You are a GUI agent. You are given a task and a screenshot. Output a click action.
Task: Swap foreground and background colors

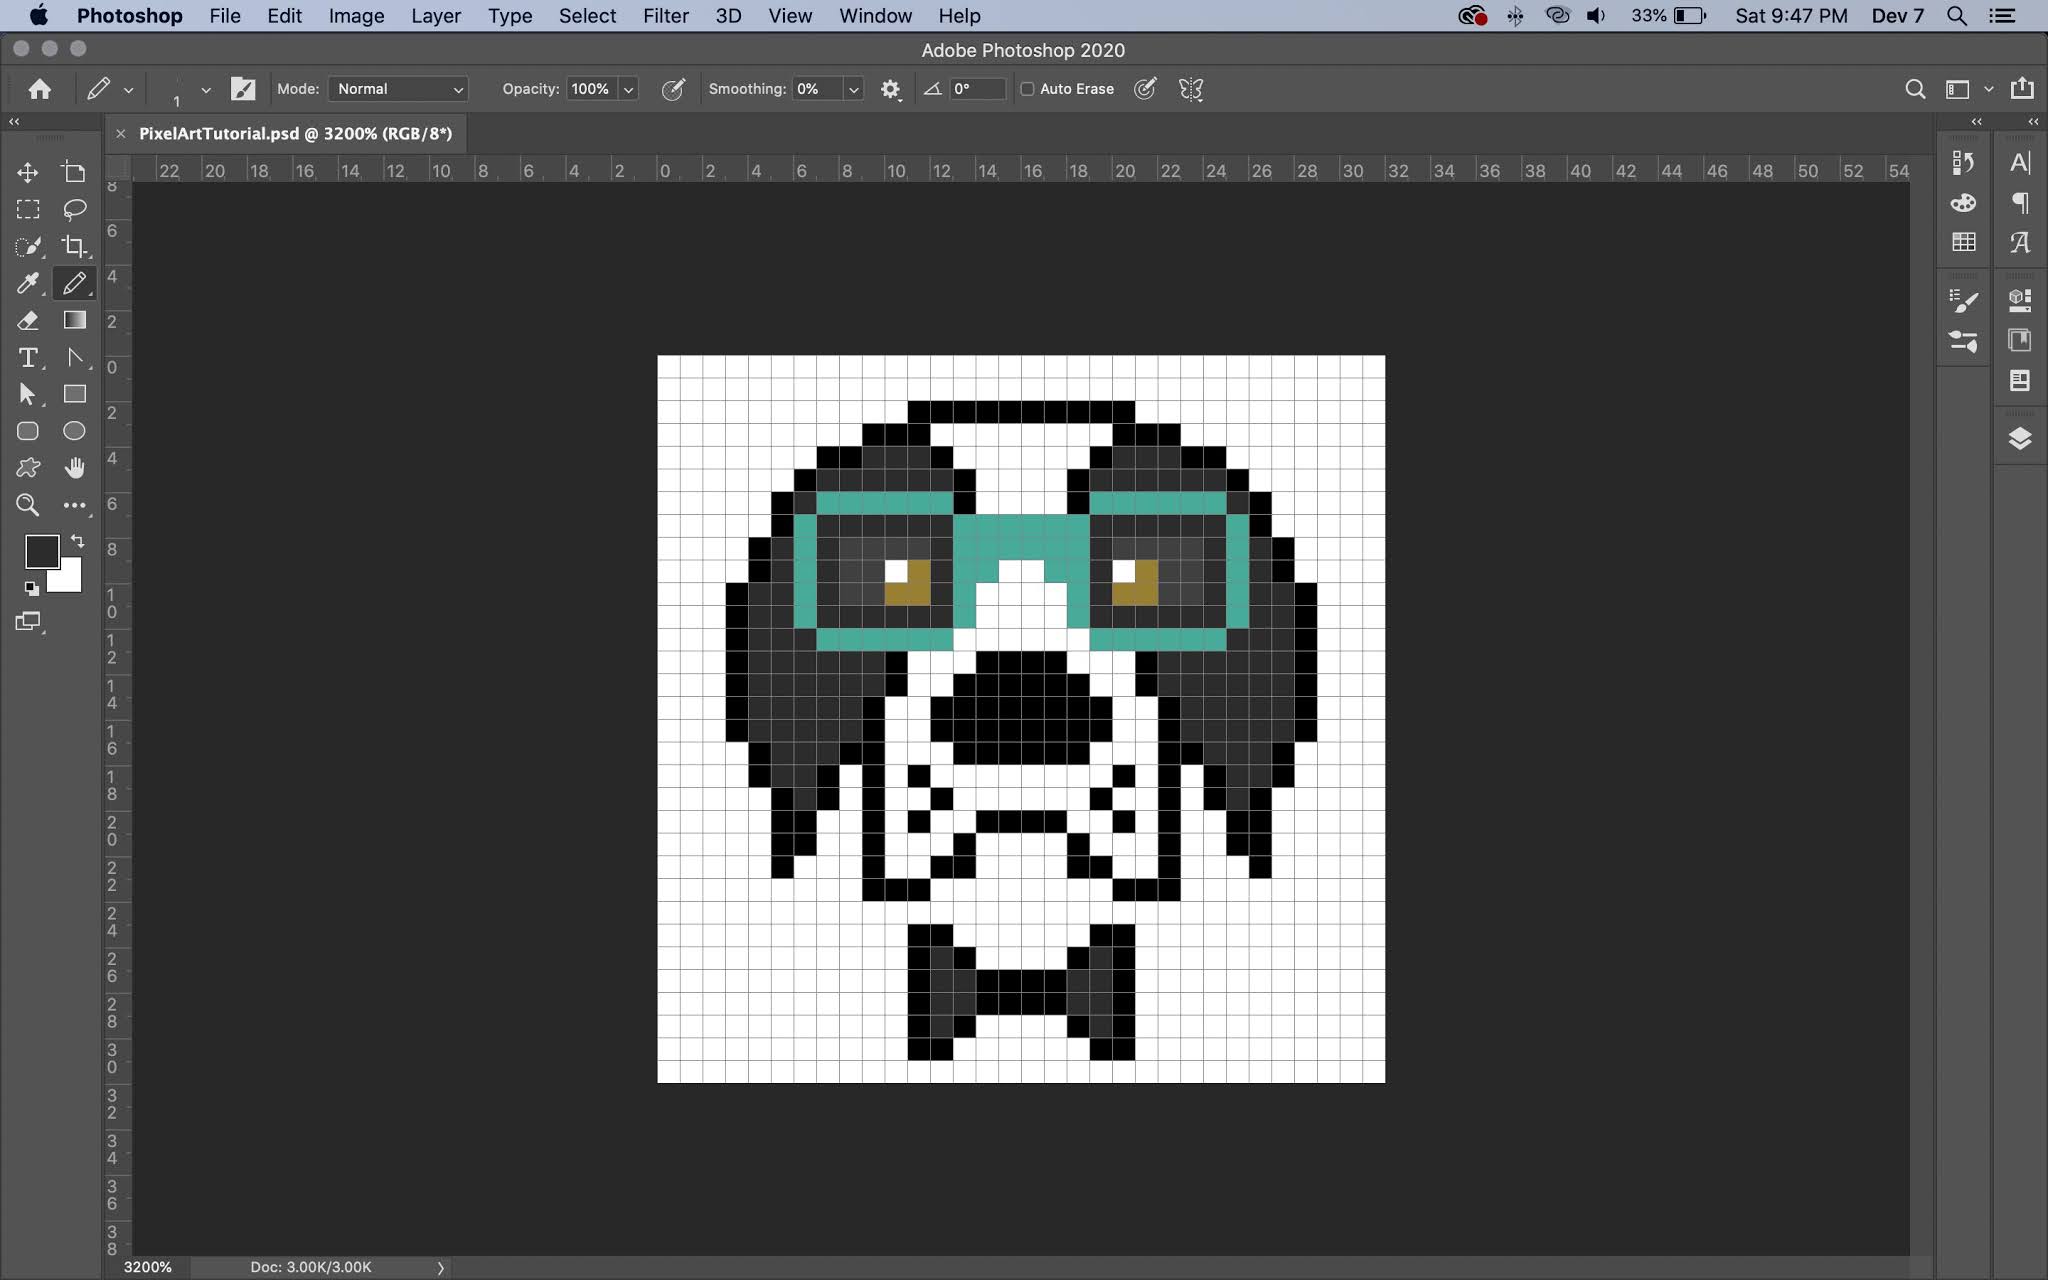(79, 541)
